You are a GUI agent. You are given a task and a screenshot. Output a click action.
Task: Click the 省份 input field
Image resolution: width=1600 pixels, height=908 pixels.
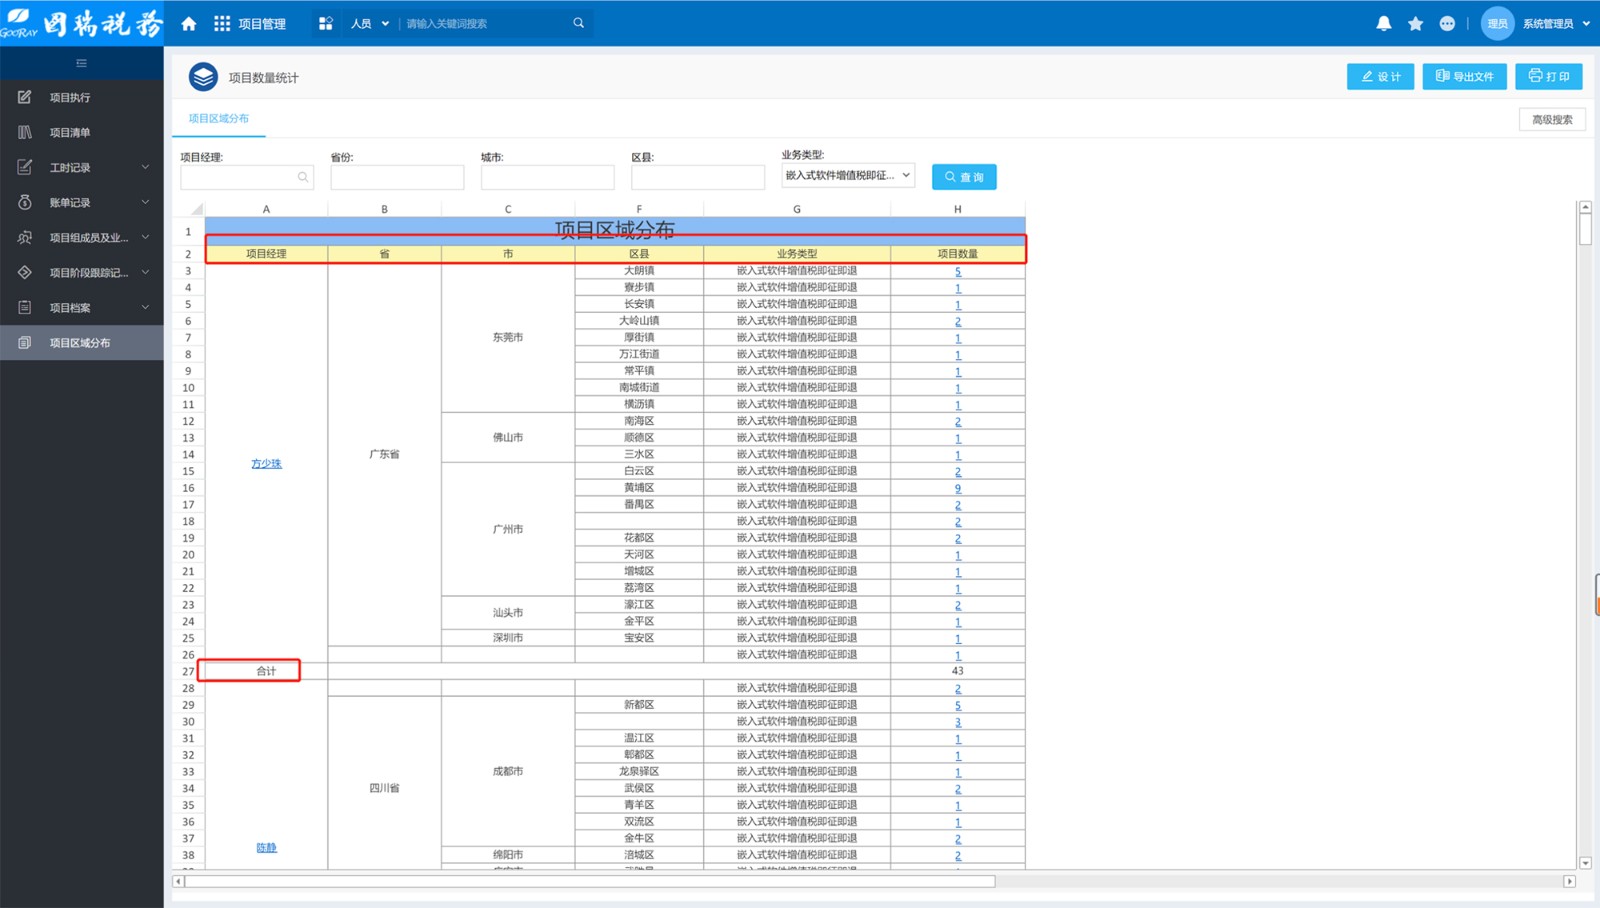397,177
